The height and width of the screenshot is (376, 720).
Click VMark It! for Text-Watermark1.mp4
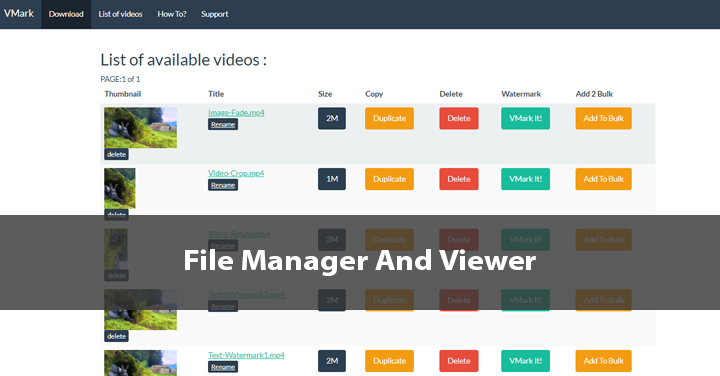525,361
